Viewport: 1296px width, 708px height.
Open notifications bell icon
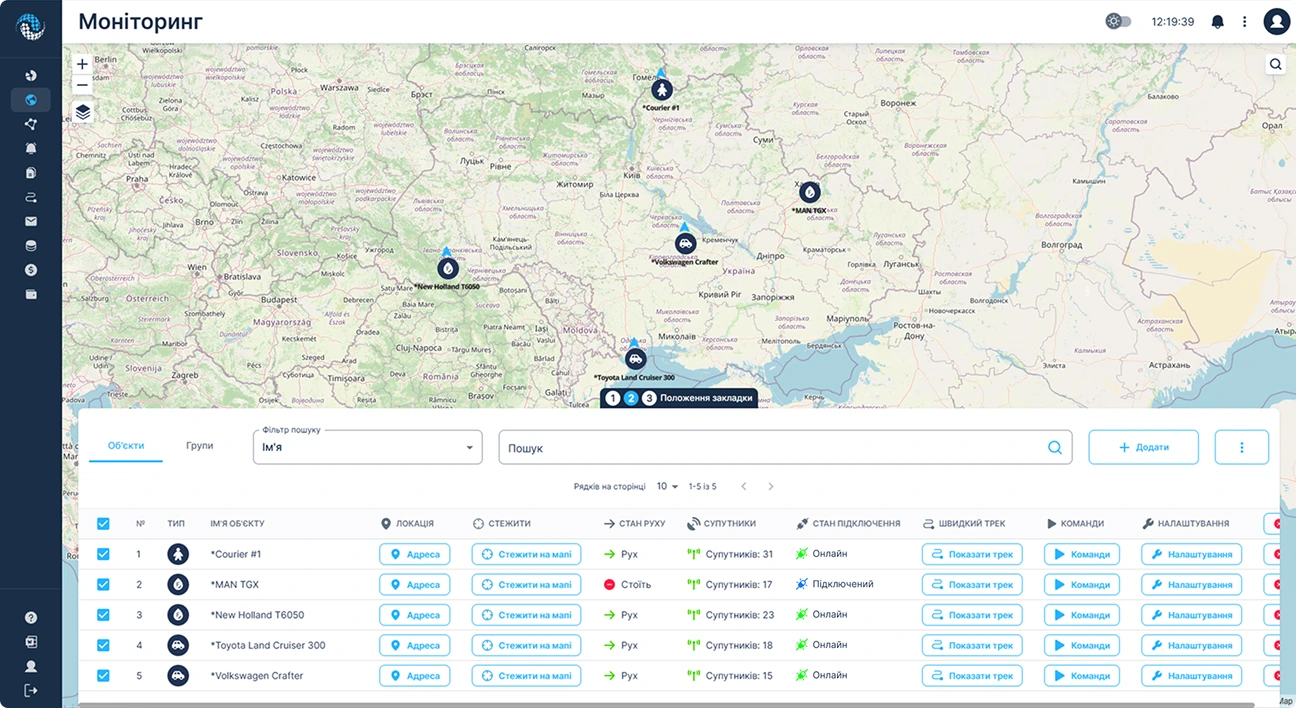(1217, 21)
